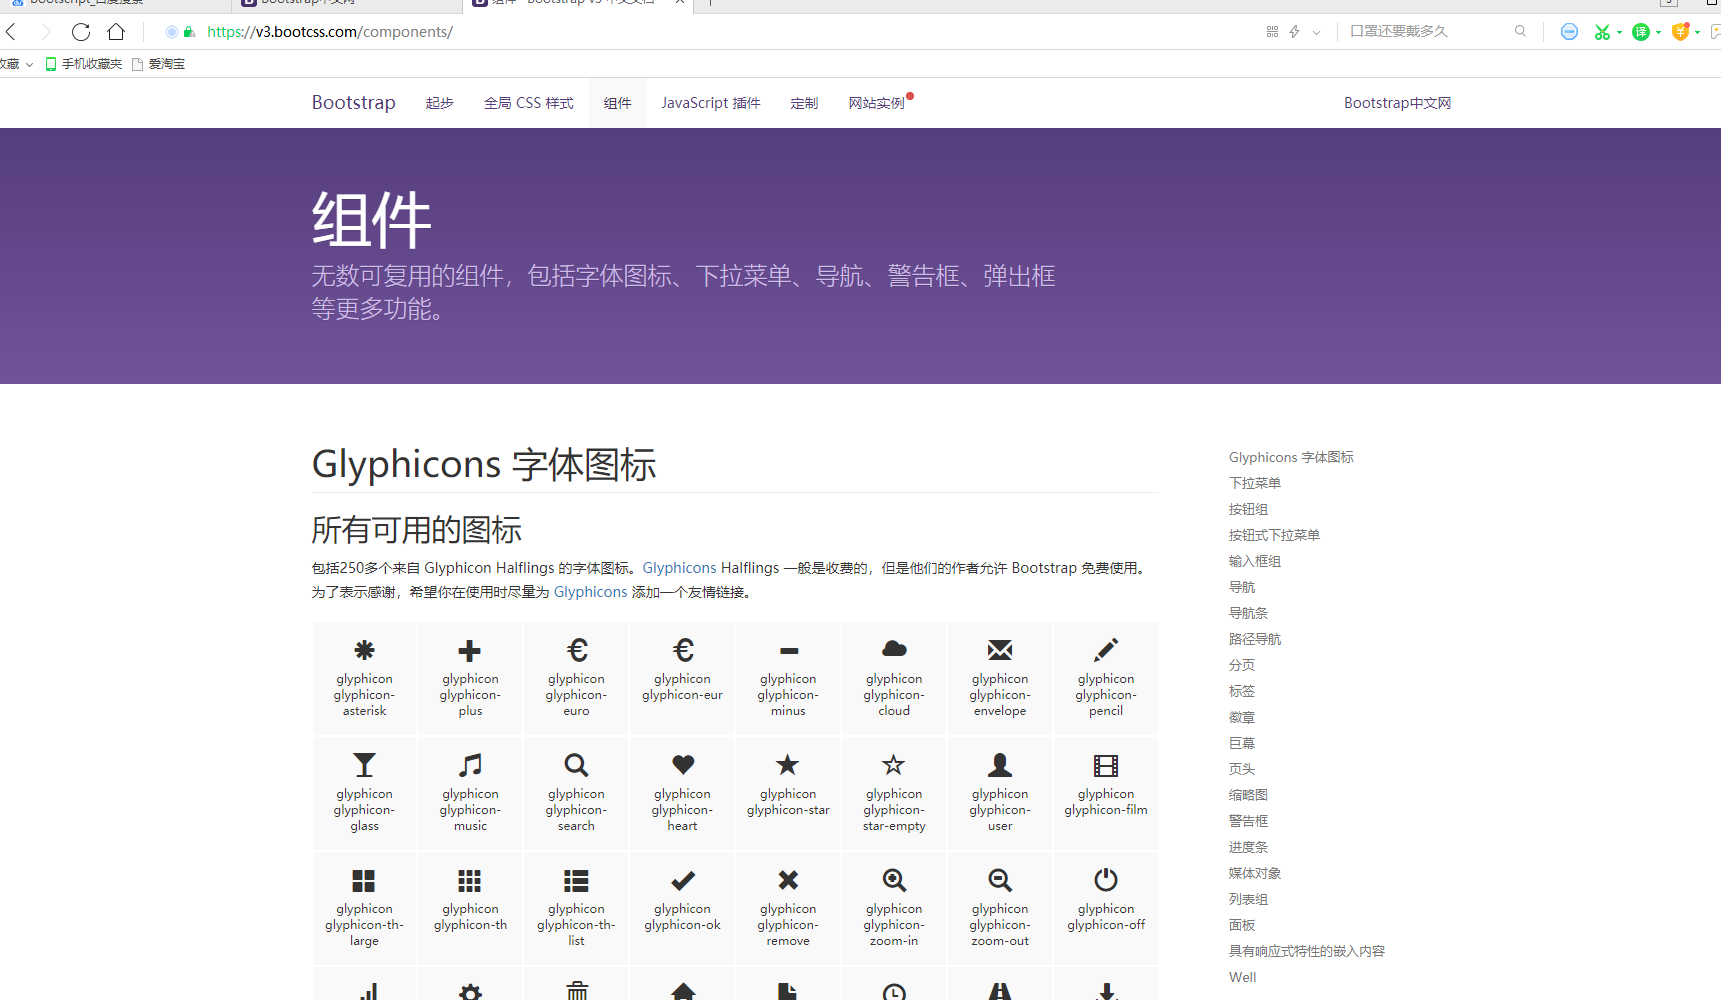
Task: Click the glyphicon-heart icon
Action: (681, 764)
